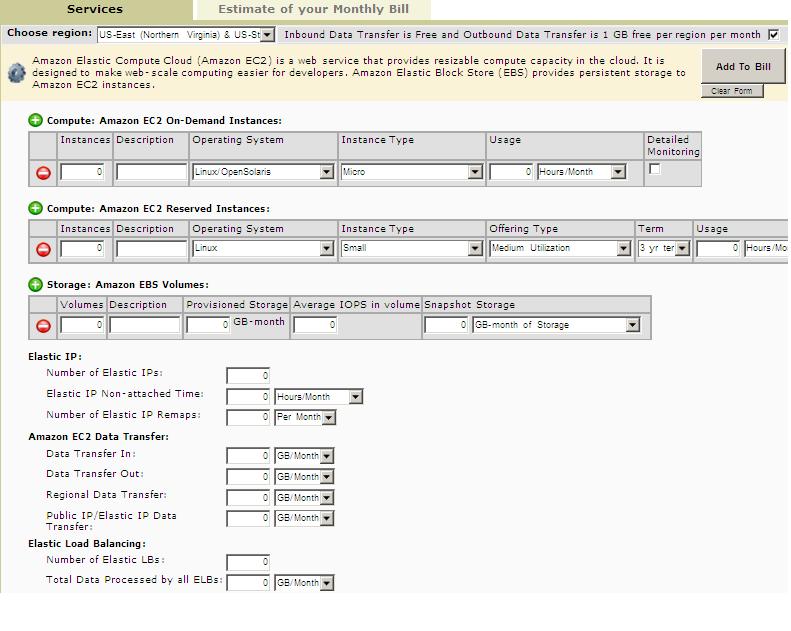The width and height of the screenshot is (791, 631).
Task: Focus the EBS Volumes count field
Action: point(82,325)
